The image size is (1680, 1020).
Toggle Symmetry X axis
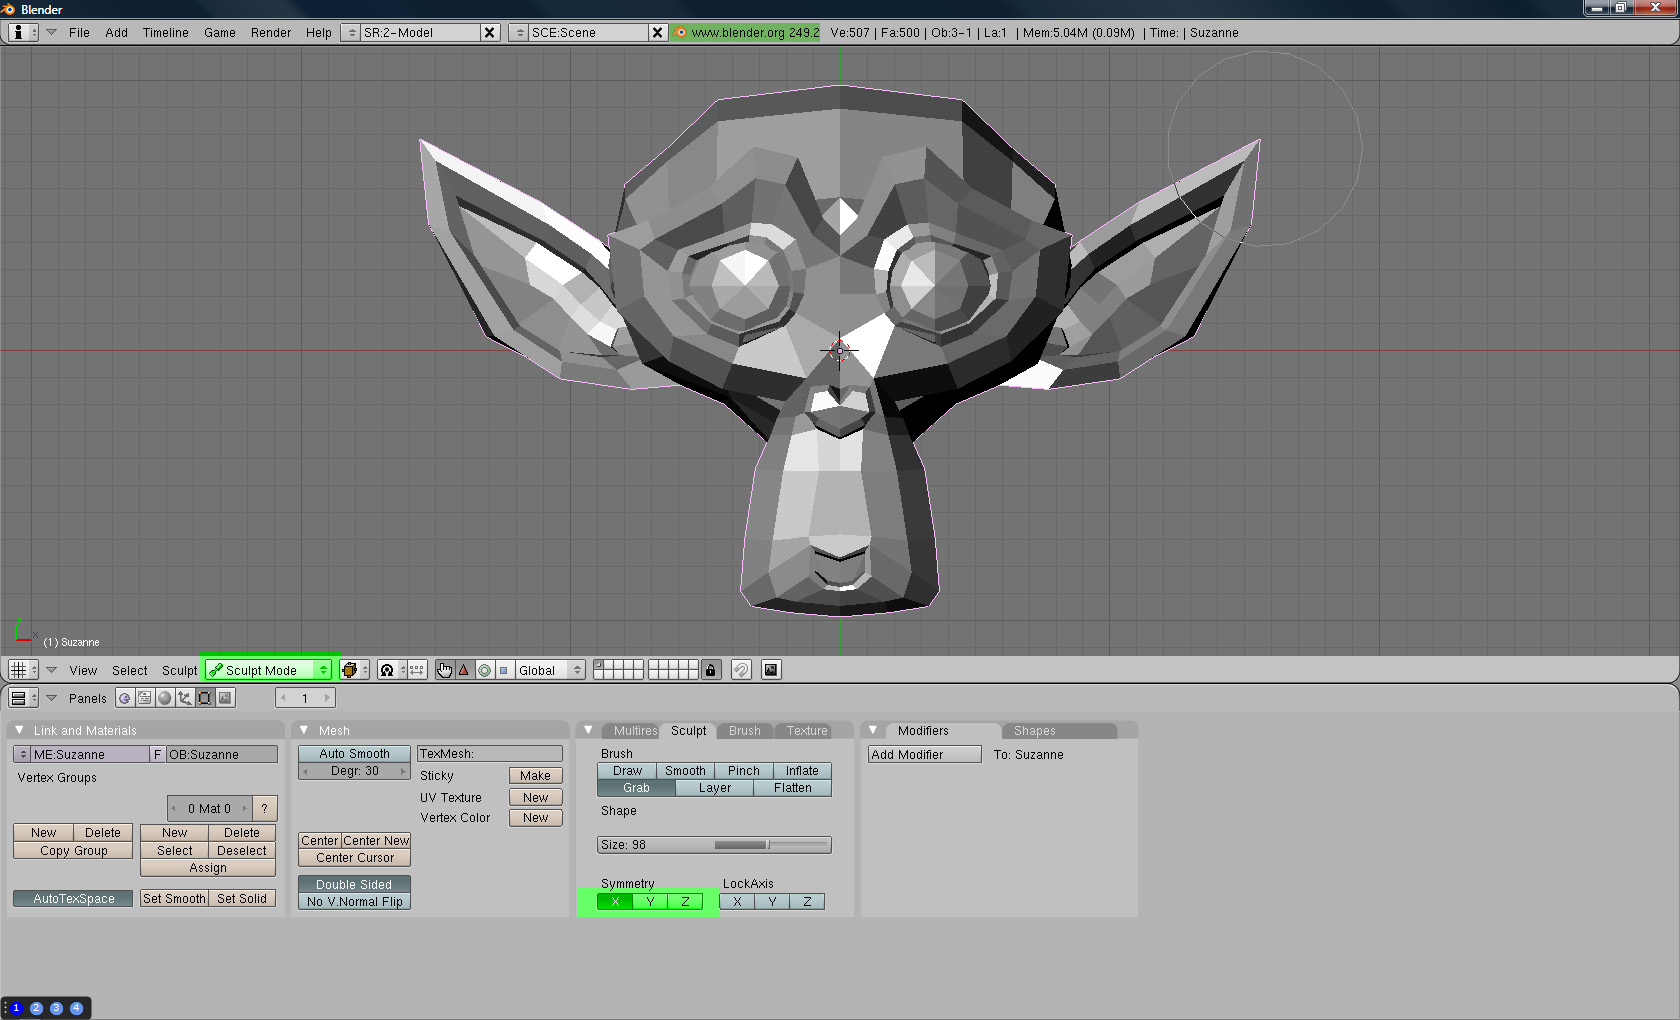tap(615, 902)
